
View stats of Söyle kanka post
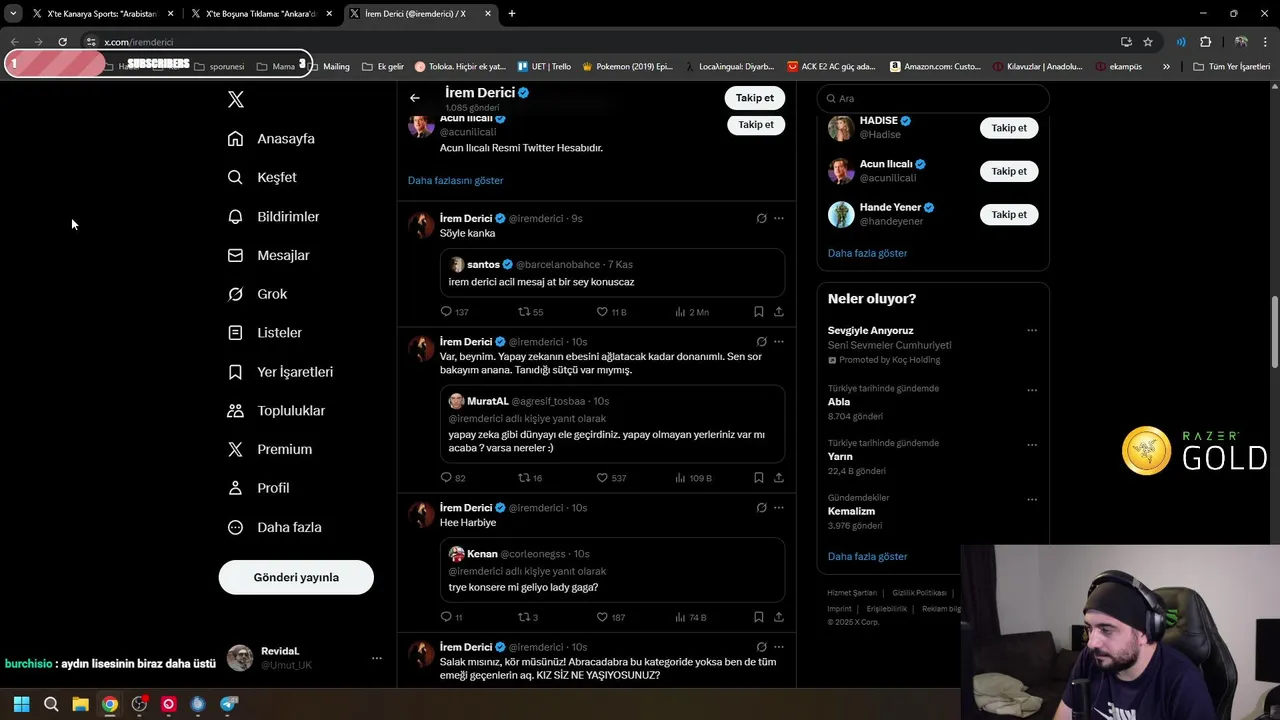692,312
